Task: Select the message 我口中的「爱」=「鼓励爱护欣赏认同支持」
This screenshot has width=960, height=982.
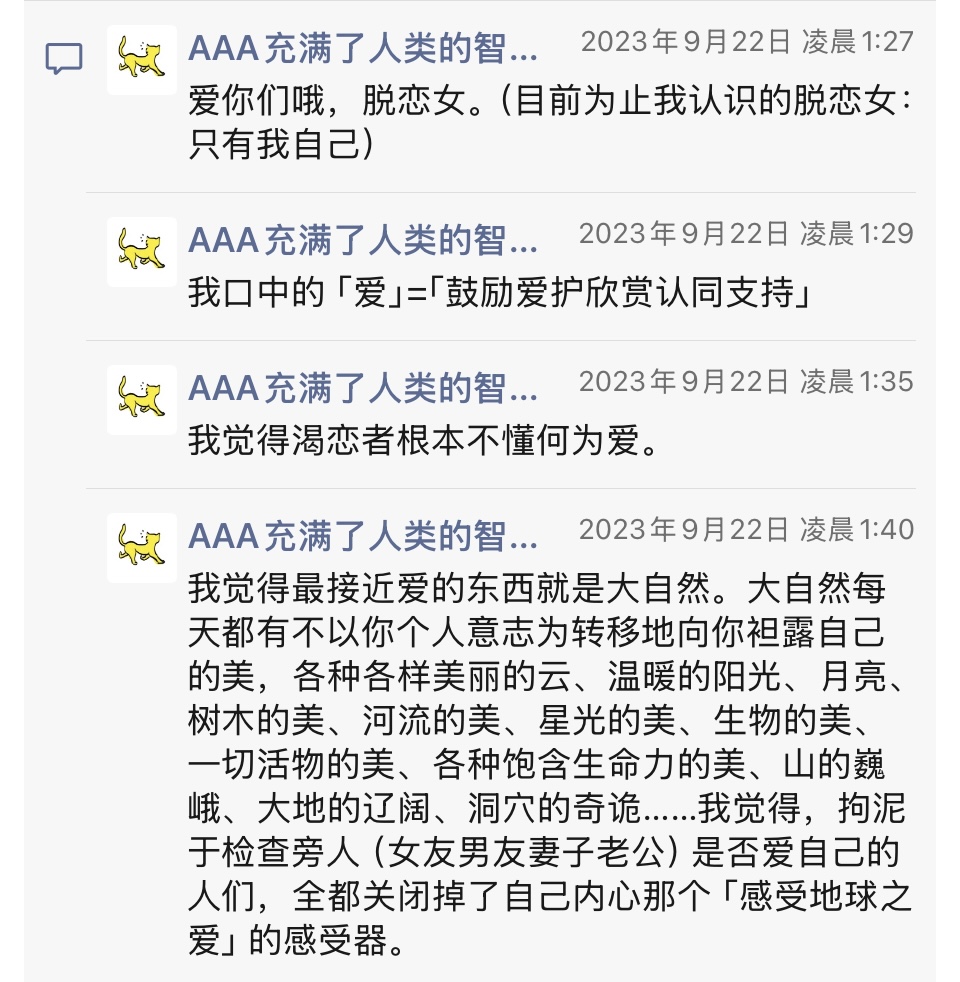Action: pos(498,295)
